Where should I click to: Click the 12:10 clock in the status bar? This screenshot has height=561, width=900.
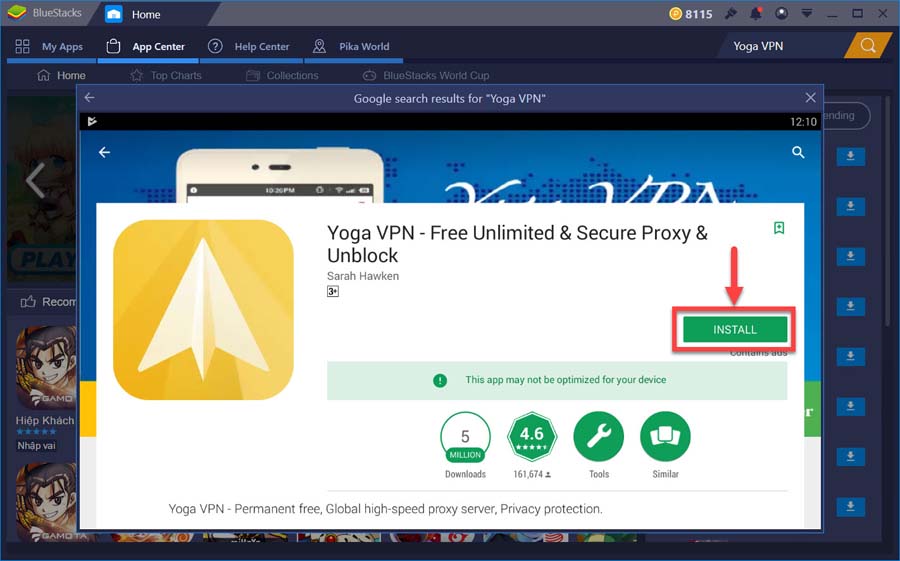[803, 122]
